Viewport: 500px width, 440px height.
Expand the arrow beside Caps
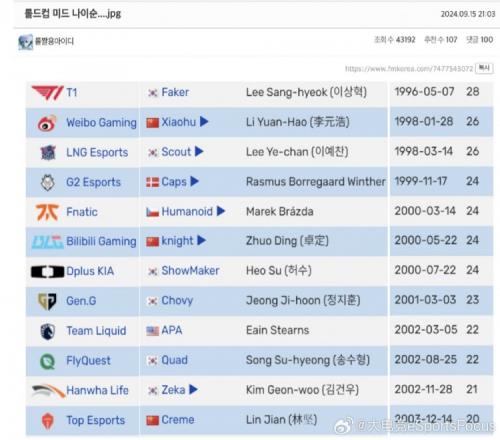click(x=194, y=181)
